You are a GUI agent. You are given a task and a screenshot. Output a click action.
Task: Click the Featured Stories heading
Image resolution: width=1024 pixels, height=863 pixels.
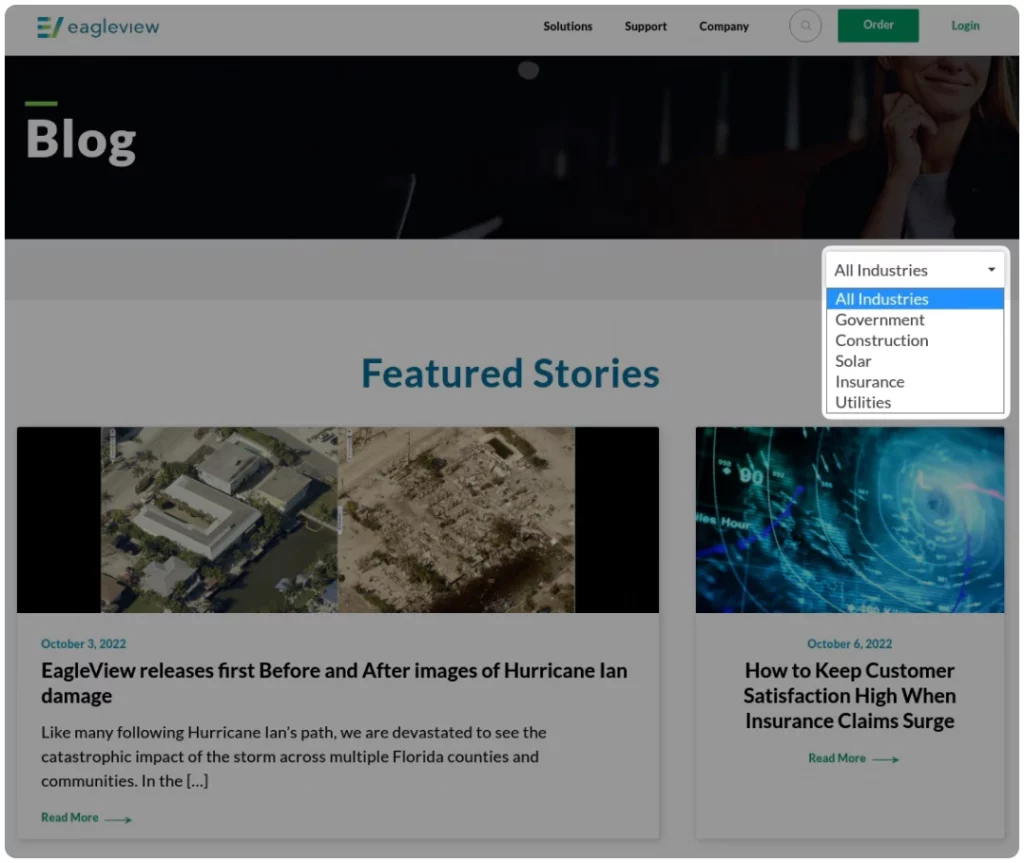pyautogui.click(x=510, y=373)
